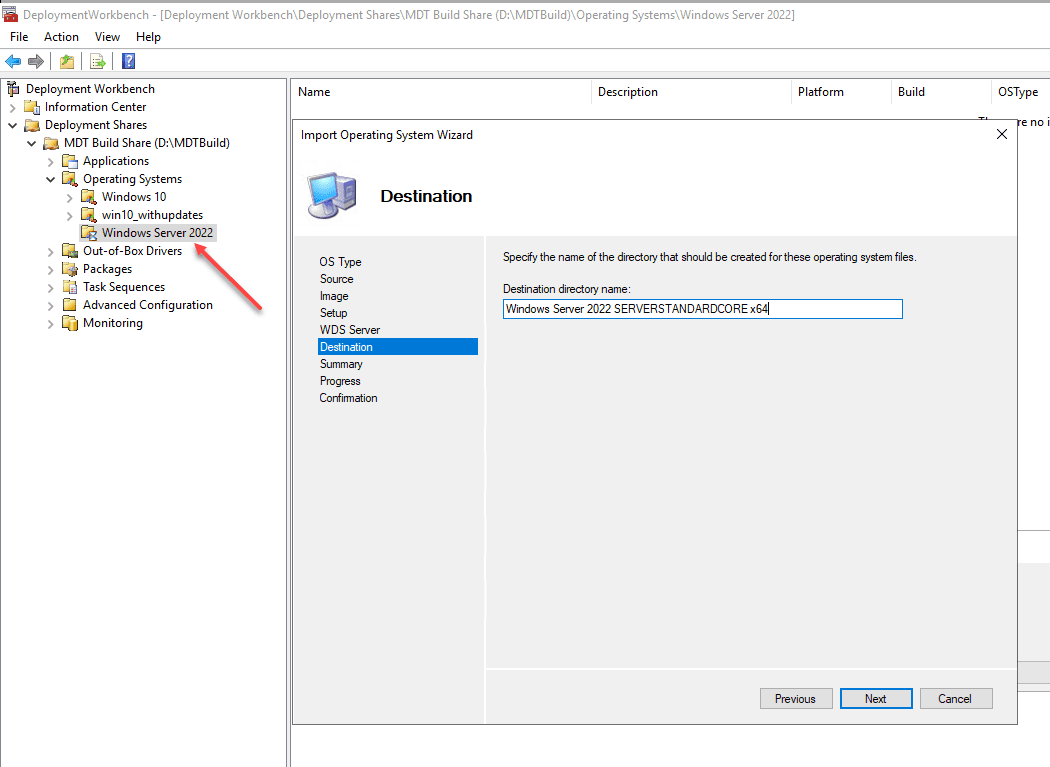This screenshot has height=767, width=1050.
Task: Click the Summary wizard step
Action: pyautogui.click(x=341, y=364)
